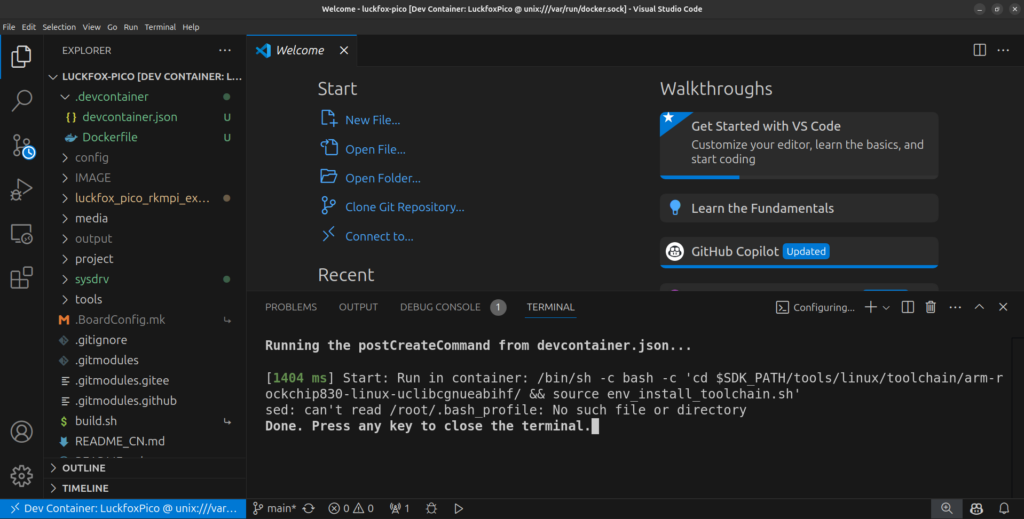This screenshot has height=519, width=1024.
Task: Click the Dev Container remote indicator
Action: click(123, 509)
